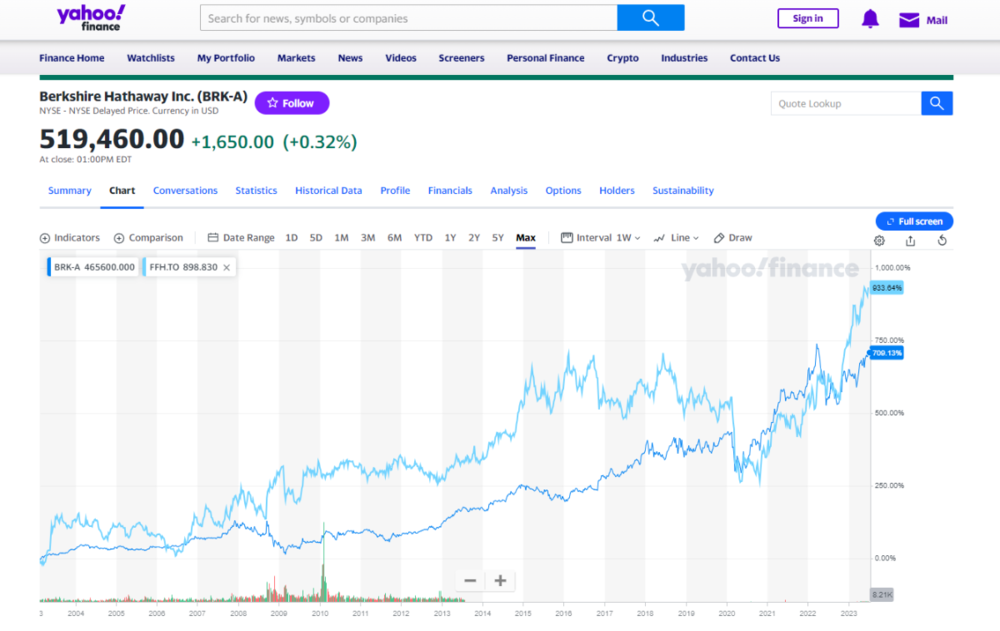
Task: Go to Finance Home
Action: (x=71, y=57)
